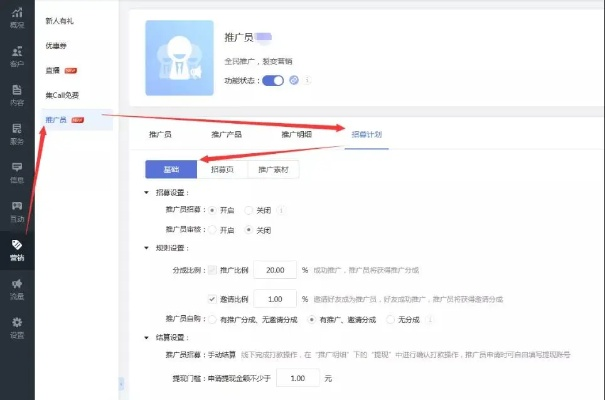Toggle the 推广比例 checkbox
The width and height of the screenshot is (605, 400).
coord(212,270)
